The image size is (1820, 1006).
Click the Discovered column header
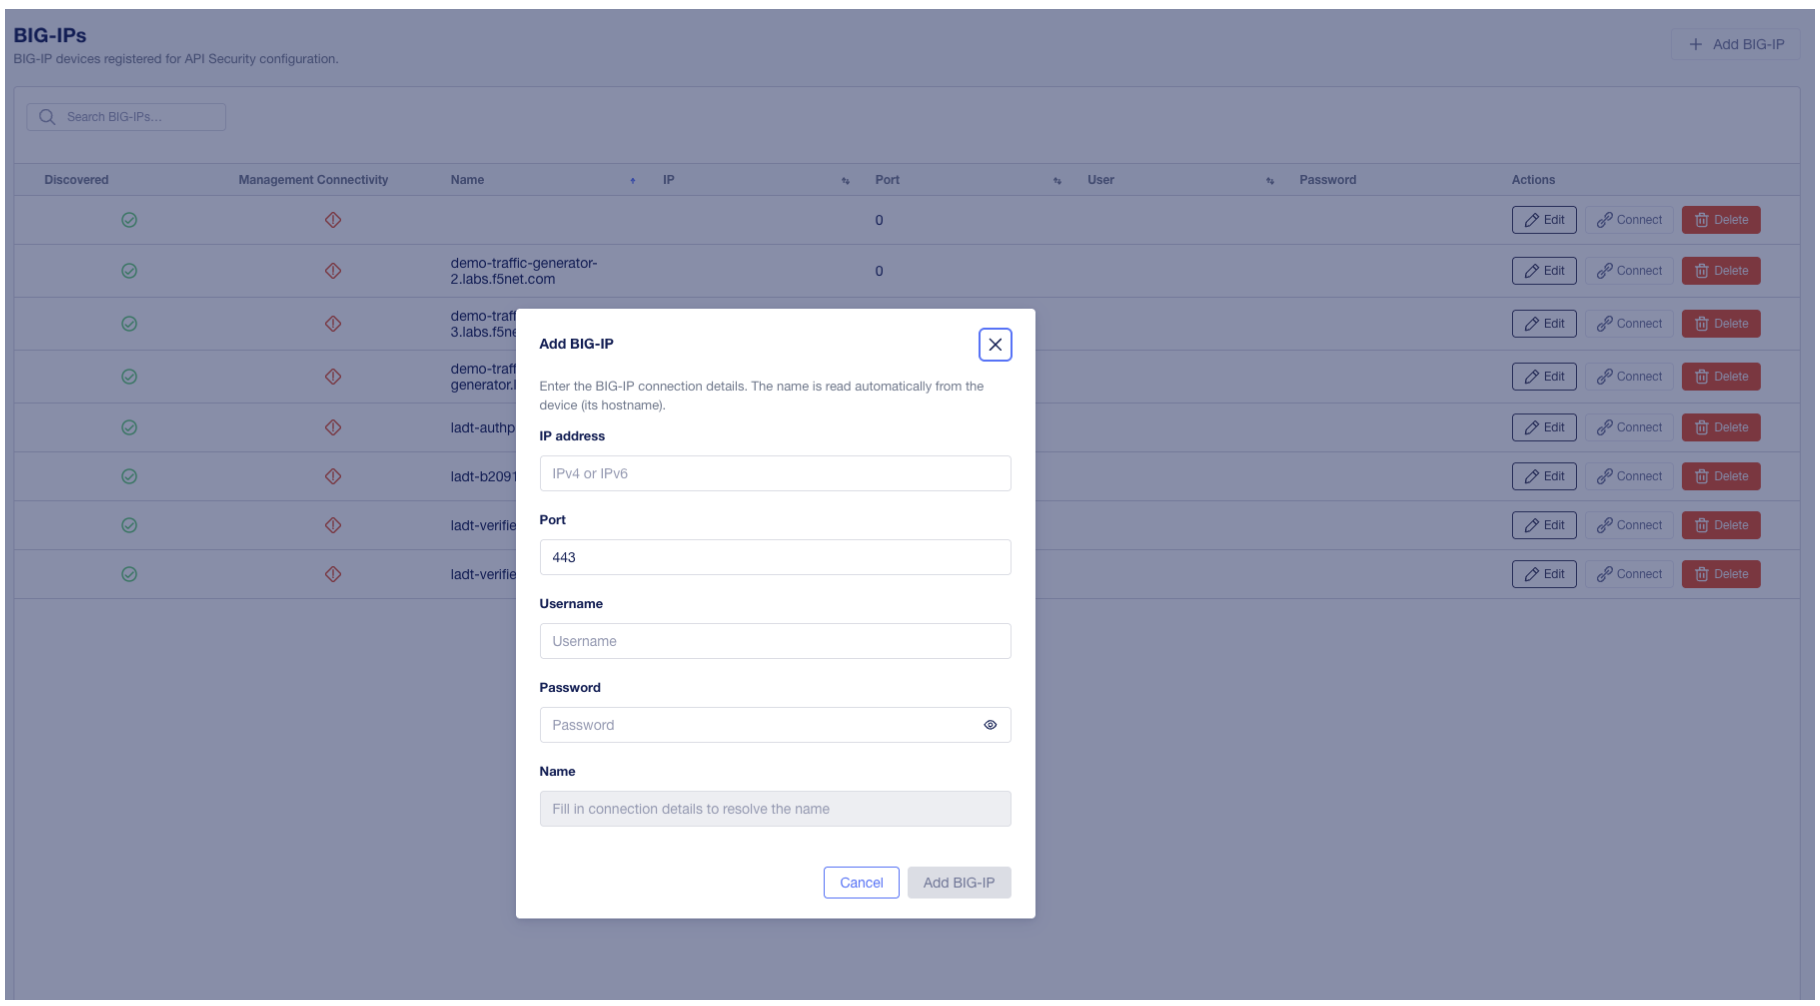point(76,180)
